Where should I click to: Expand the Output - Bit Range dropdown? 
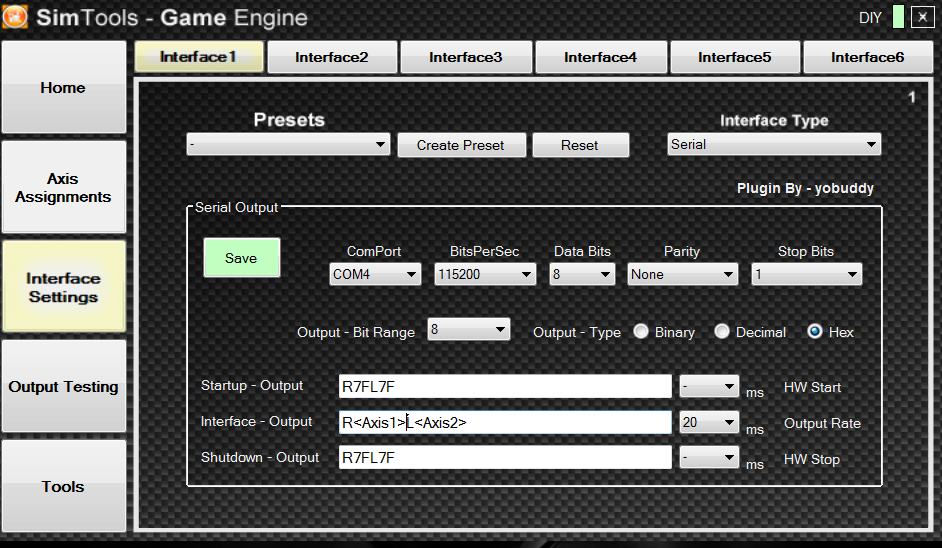(469, 329)
